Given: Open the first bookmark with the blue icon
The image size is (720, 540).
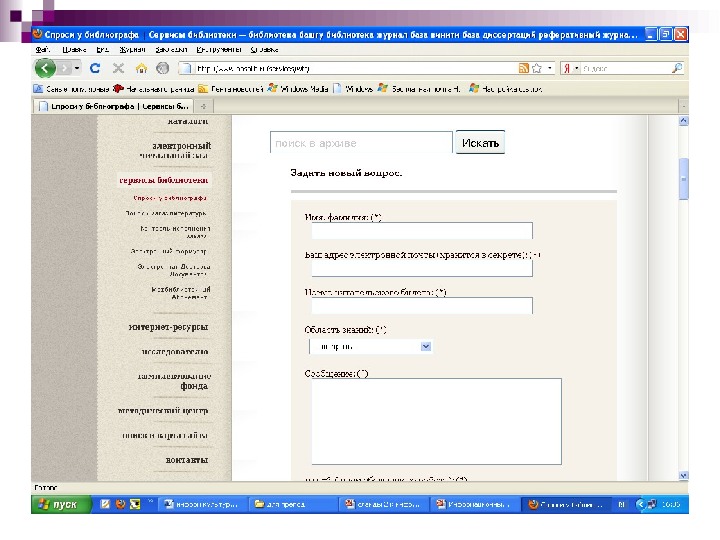Looking at the screenshot, I should point(72,89).
